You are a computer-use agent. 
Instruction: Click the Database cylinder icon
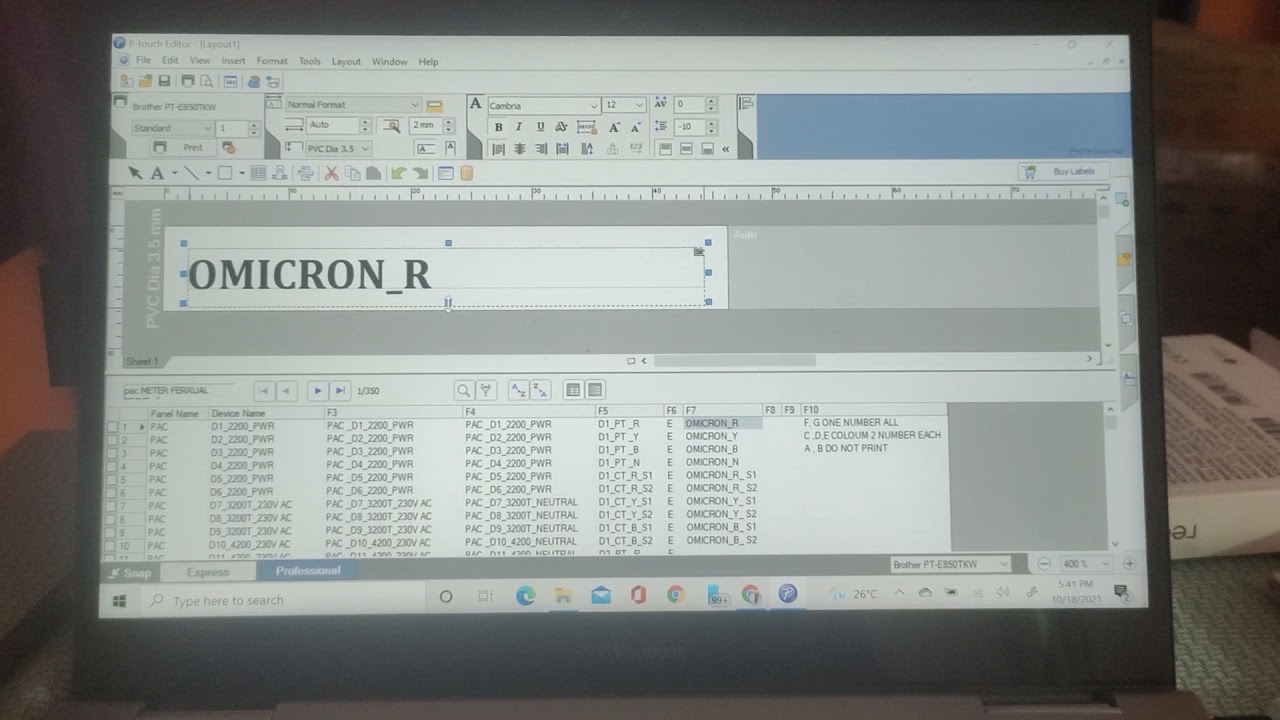(x=465, y=173)
